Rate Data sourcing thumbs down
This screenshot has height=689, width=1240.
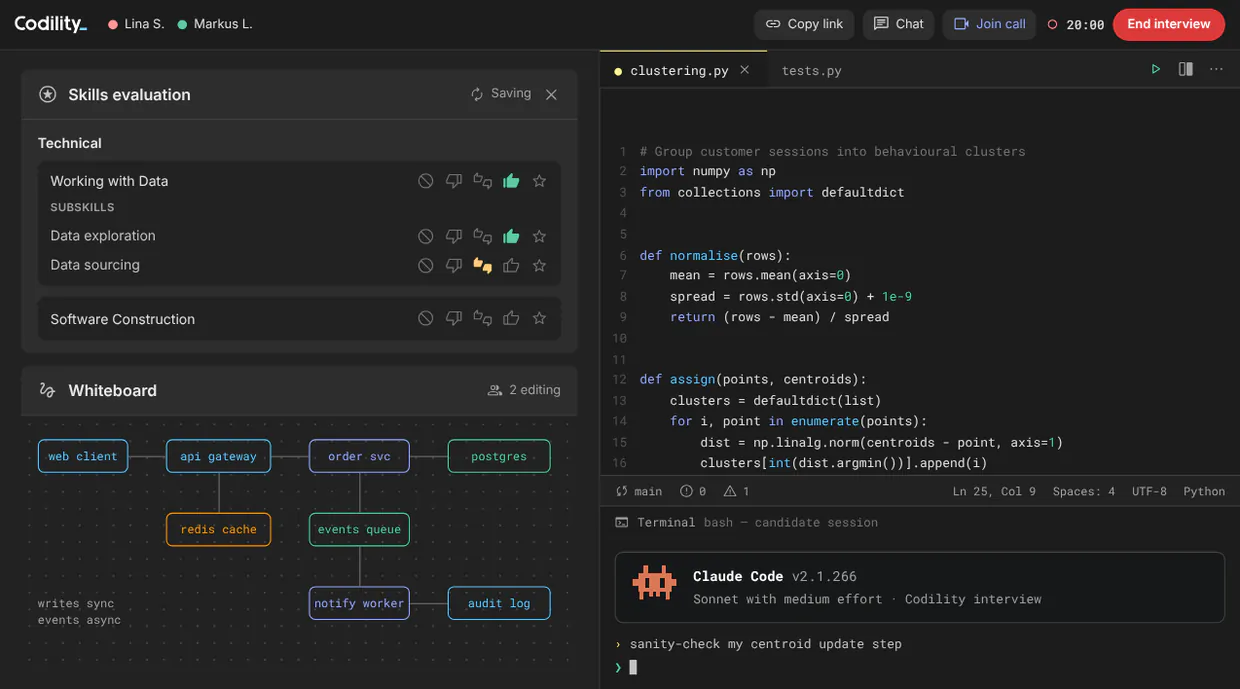(454, 265)
